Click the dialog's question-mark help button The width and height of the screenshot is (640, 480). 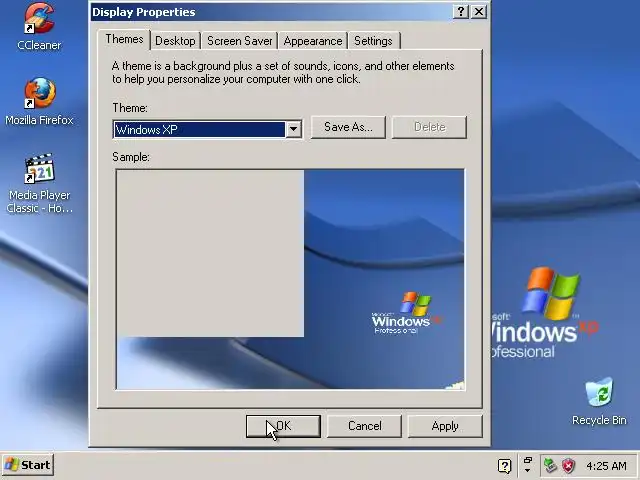coord(461,12)
